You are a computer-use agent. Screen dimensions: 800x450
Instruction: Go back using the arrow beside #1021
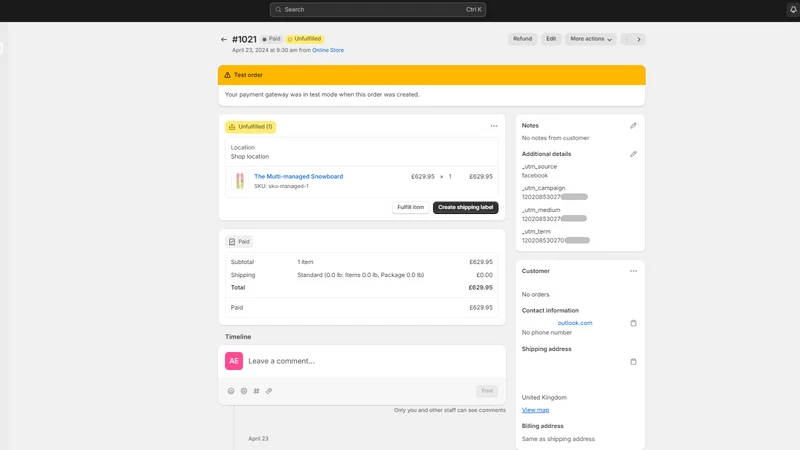pyautogui.click(x=223, y=39)
